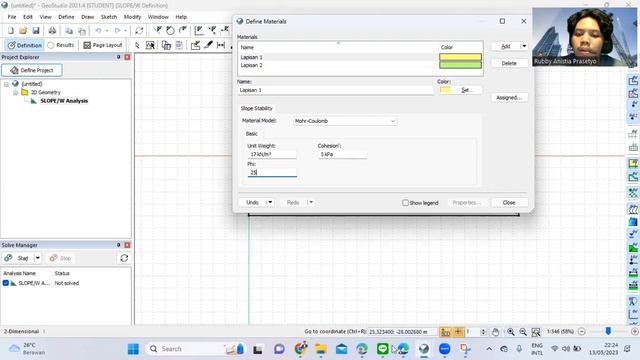Image resolution: width=640 pixels, height=360 pixels.
Task: Toggle the orange crosshair status bar button
Action: pyautogui.click(x=458, y=332)
